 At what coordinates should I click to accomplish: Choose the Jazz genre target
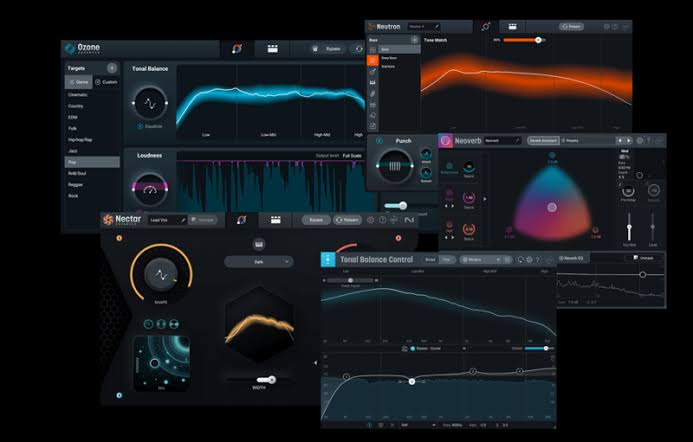point(73,151)
